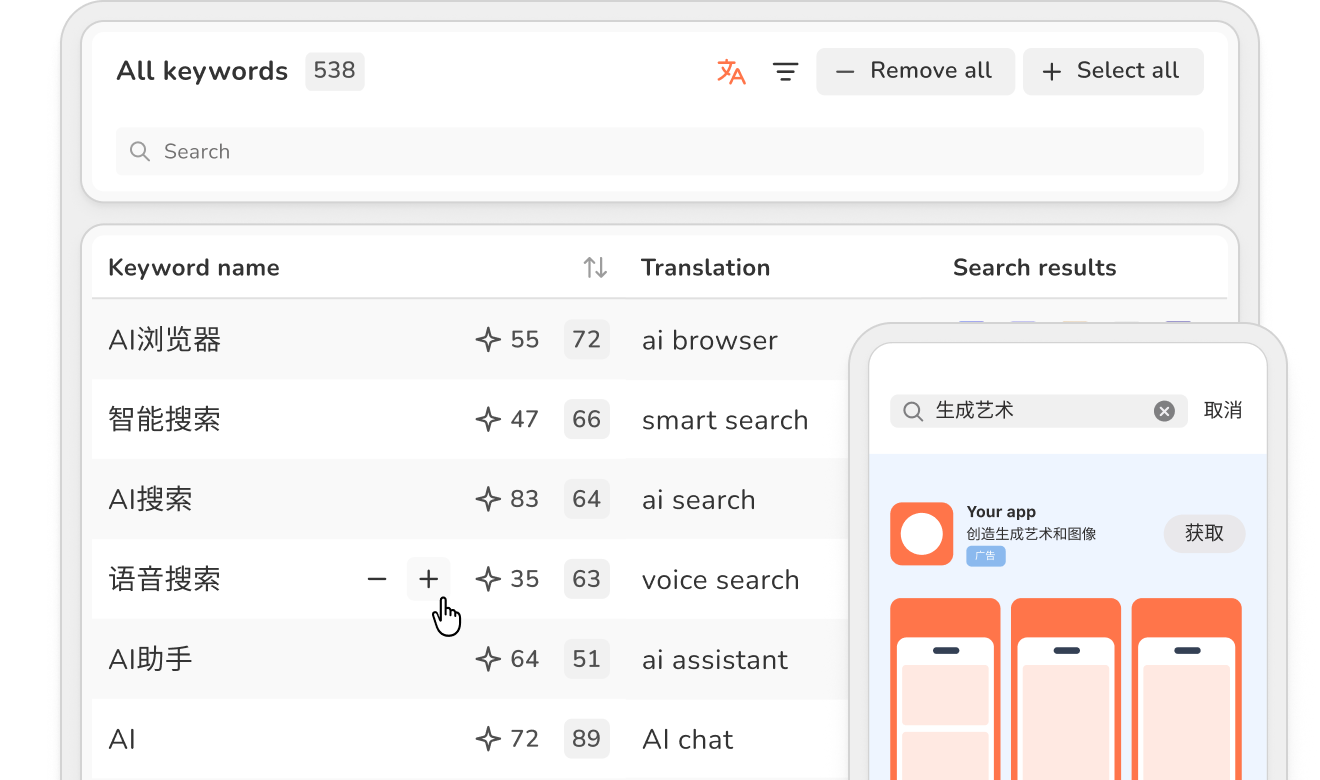Viewport: 1320px width, 780px height.
Task: Click the 生成艺术 phone search field
Action: click(1030, 411)
